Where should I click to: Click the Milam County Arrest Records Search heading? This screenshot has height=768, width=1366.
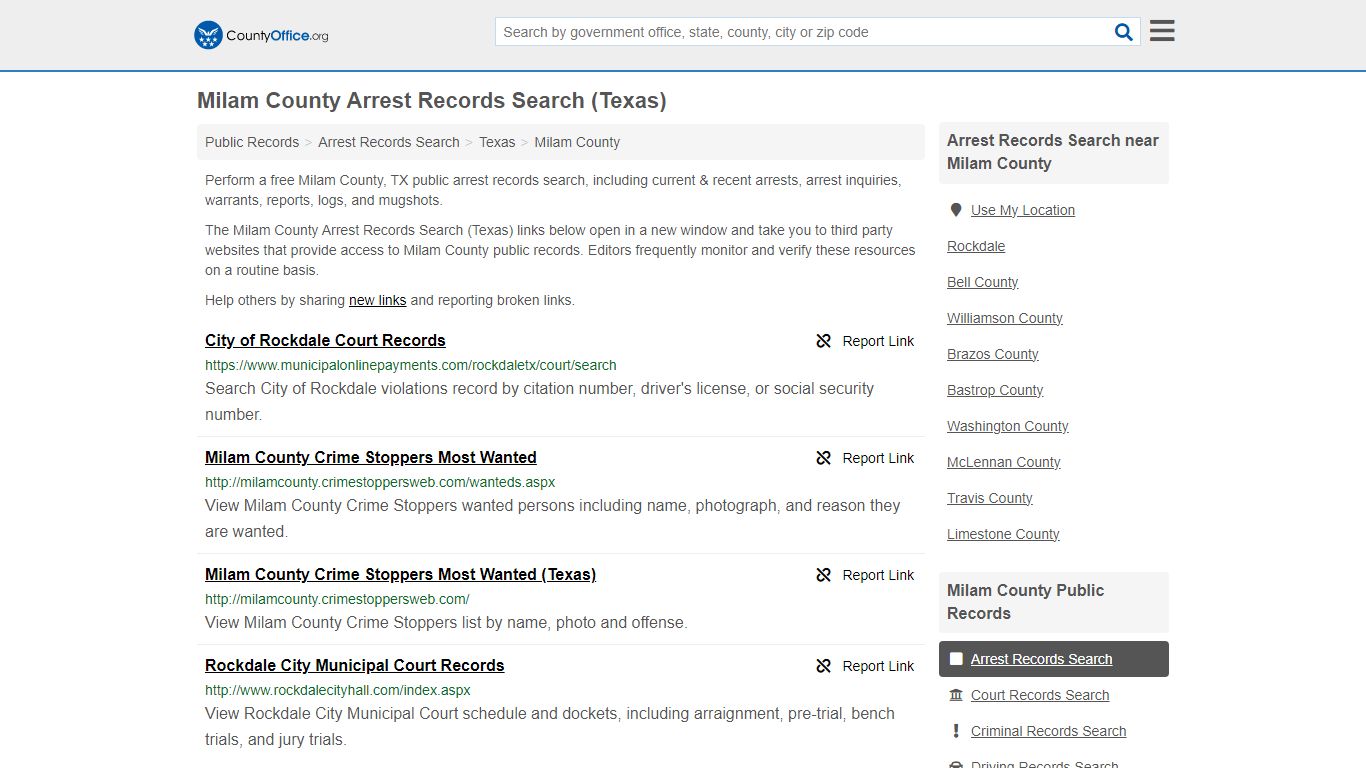click(432, 101)
